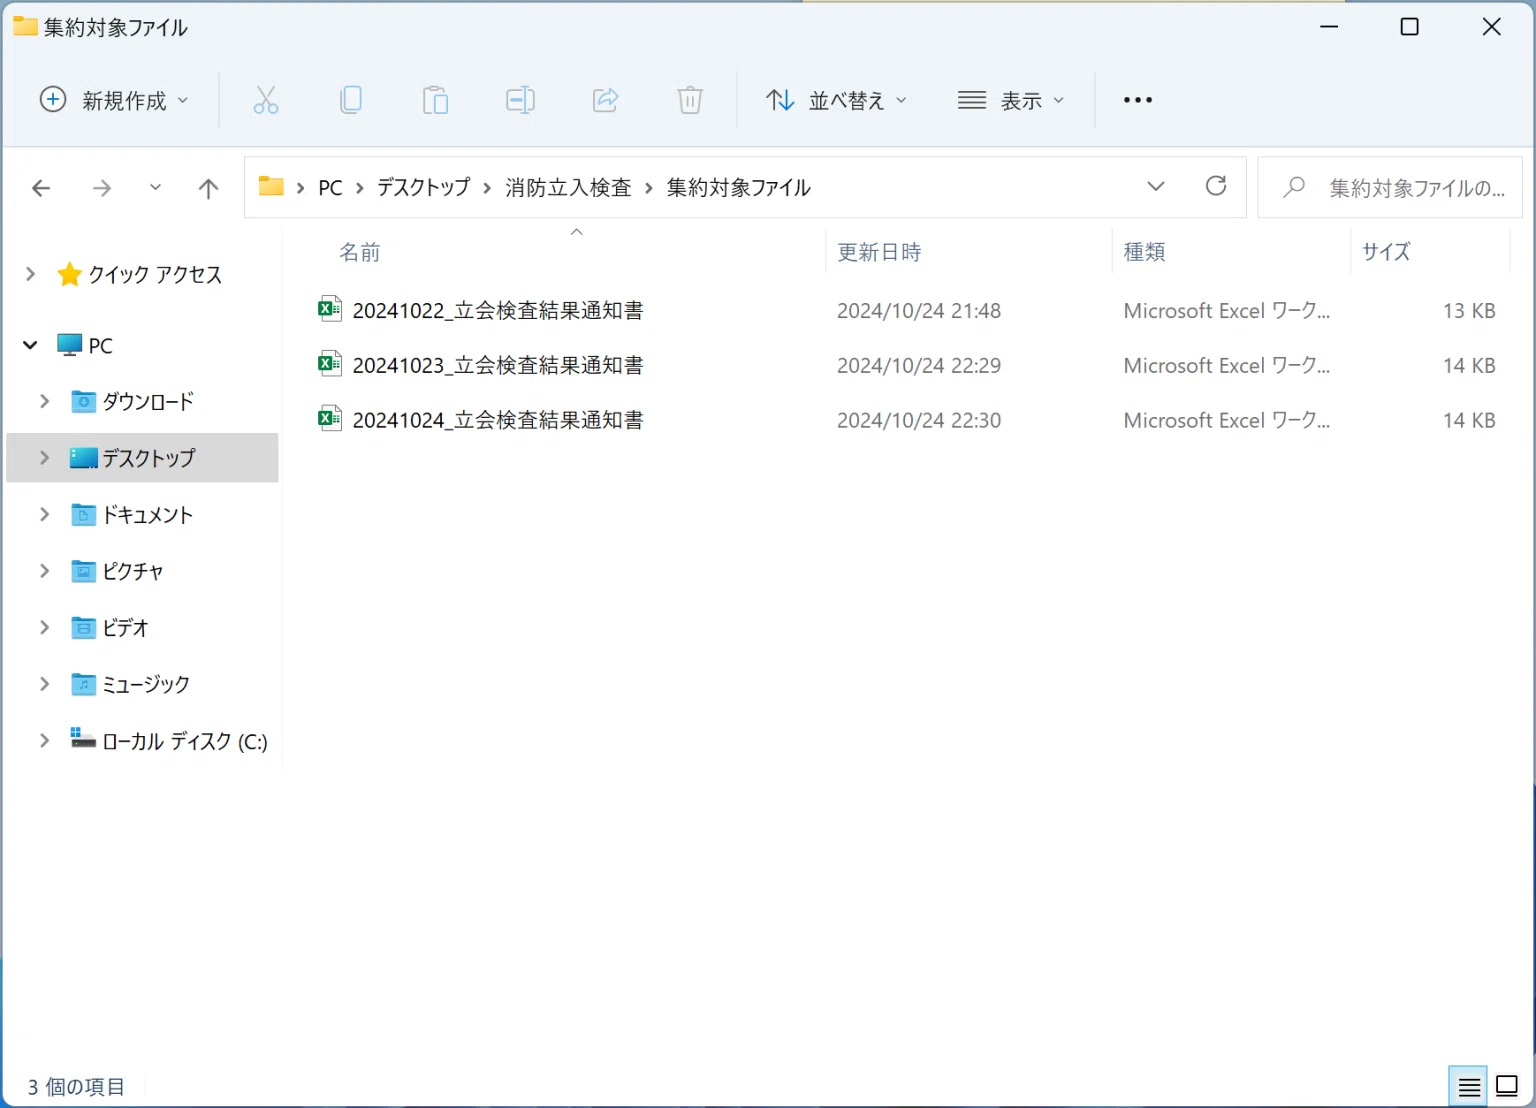Click PC in the address breadcrumb

(x=330, y=188)
